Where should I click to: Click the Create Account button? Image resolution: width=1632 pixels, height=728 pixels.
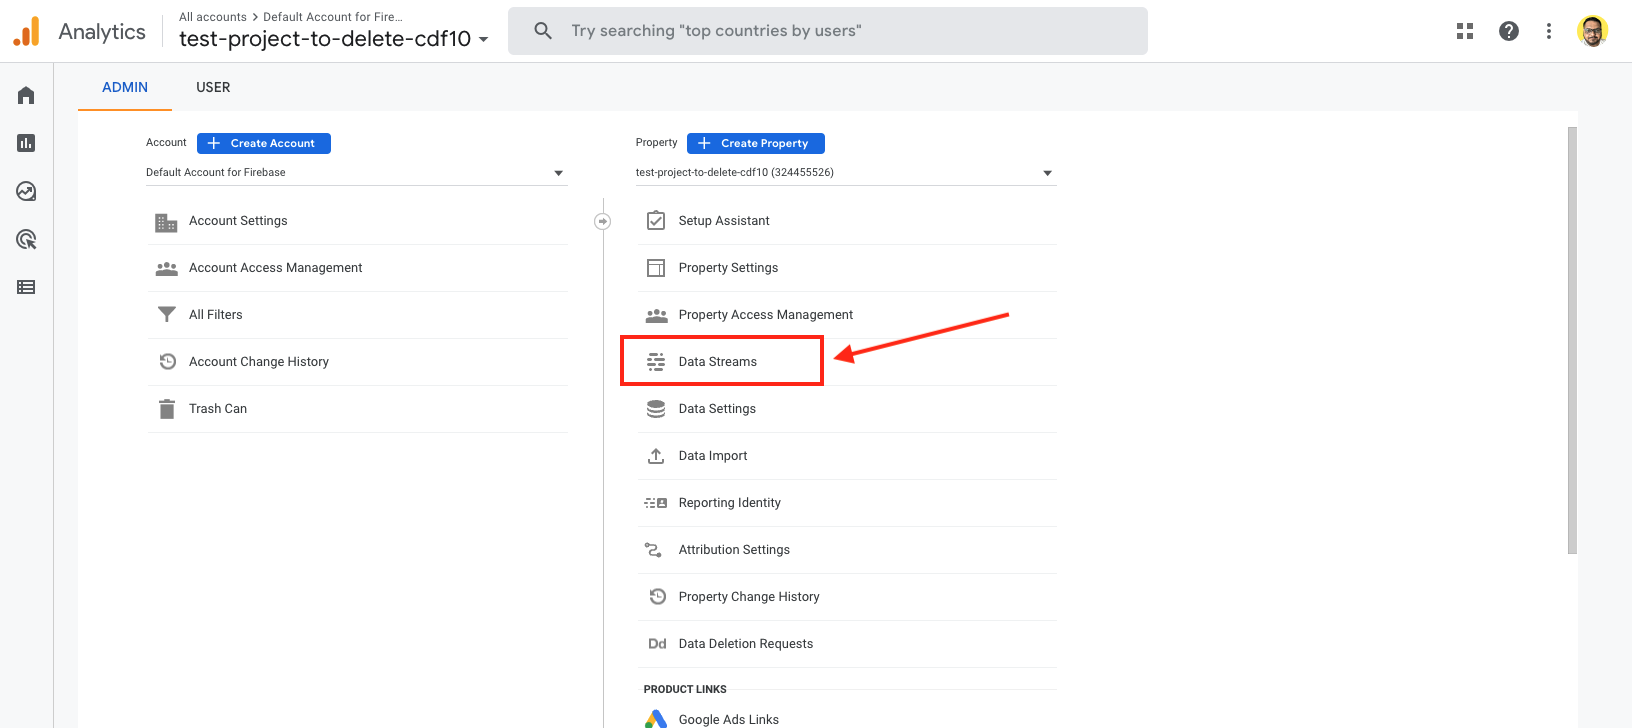pos(264,143)
